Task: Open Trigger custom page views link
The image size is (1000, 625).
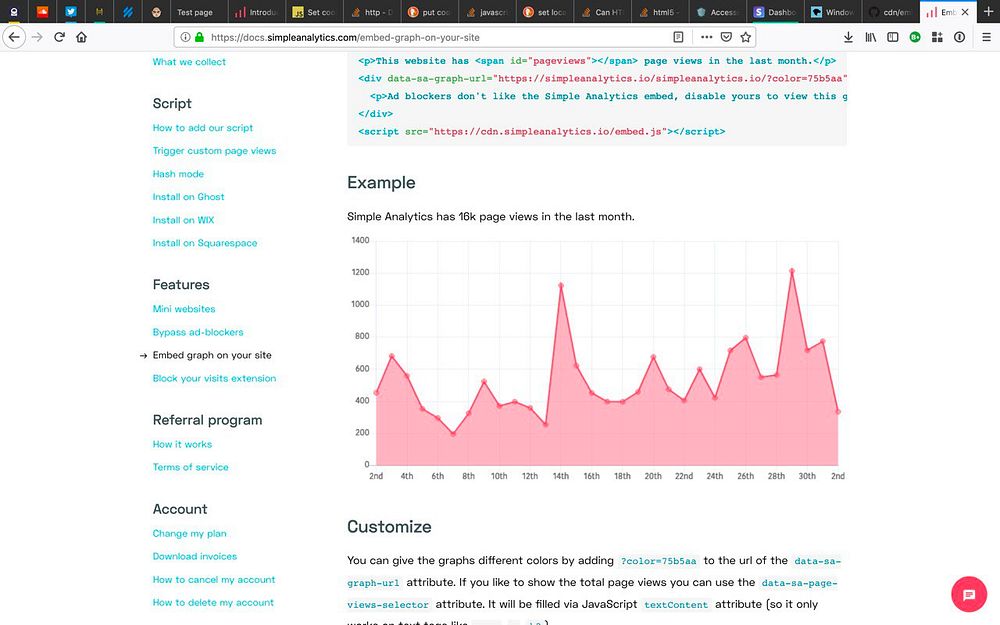Action: (x=214, y=151)
